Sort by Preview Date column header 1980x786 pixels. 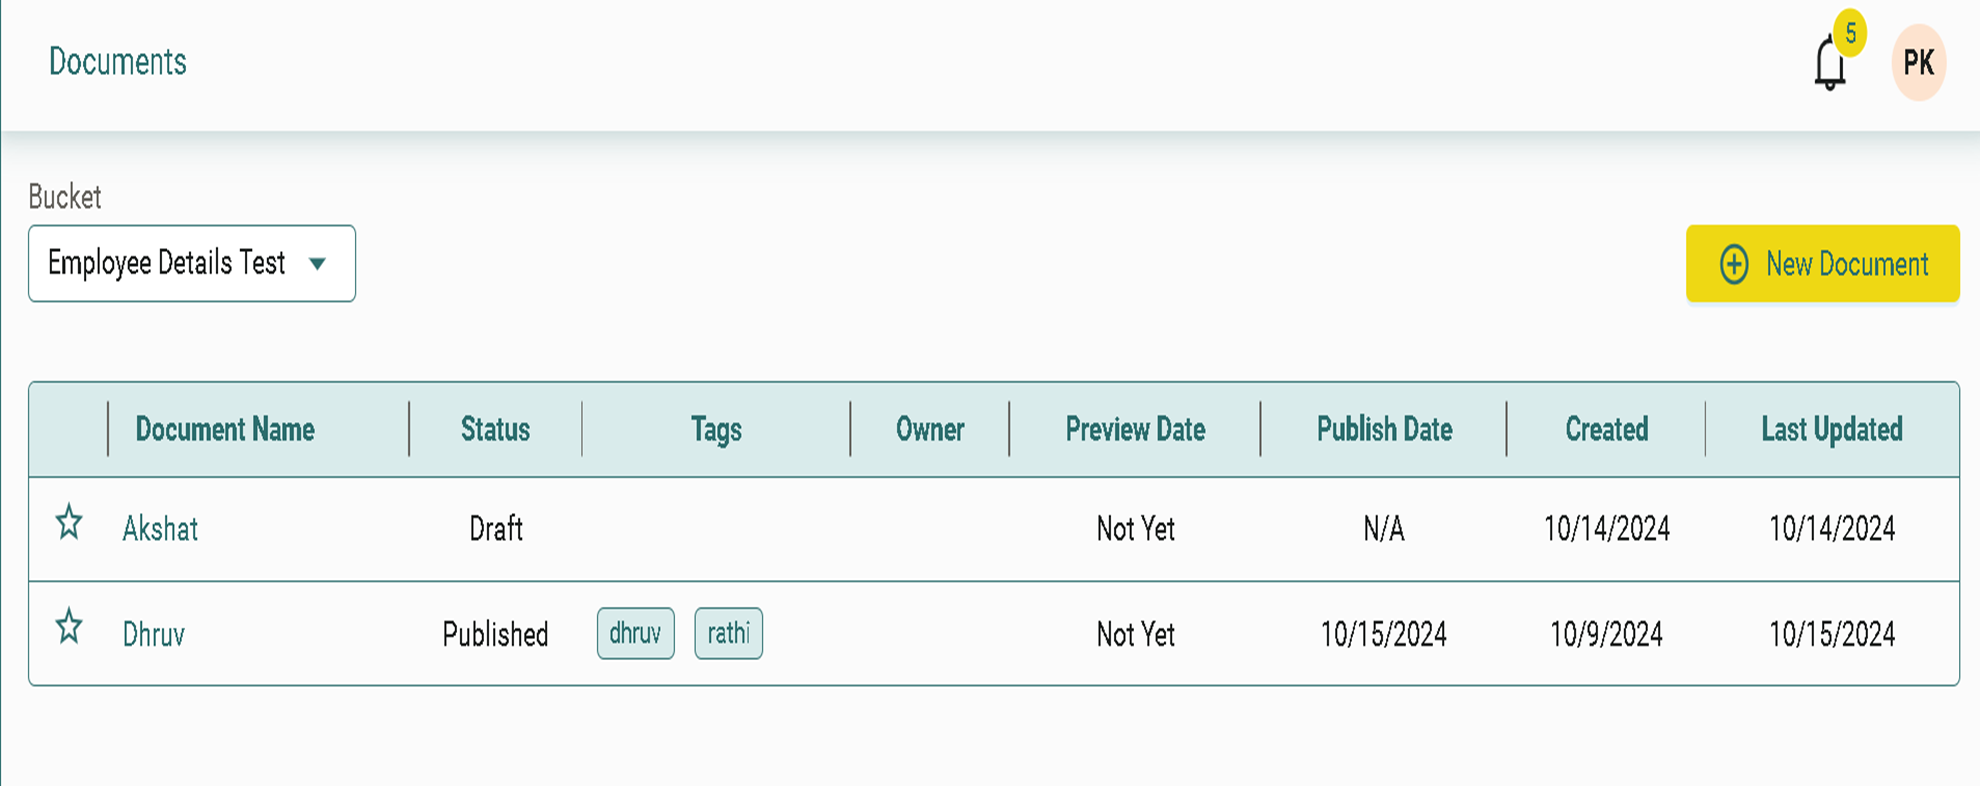1135,430
